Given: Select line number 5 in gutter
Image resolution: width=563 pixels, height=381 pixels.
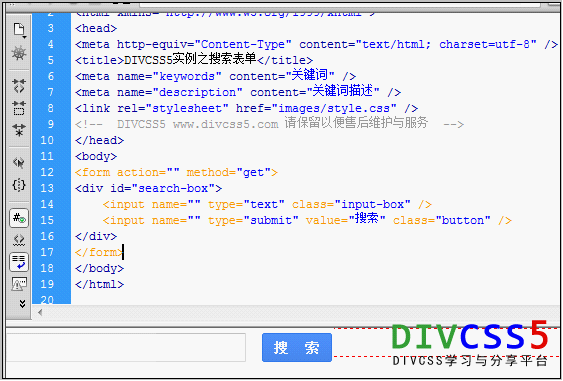Looking at the screenshot, I should (x=51, y=60).
